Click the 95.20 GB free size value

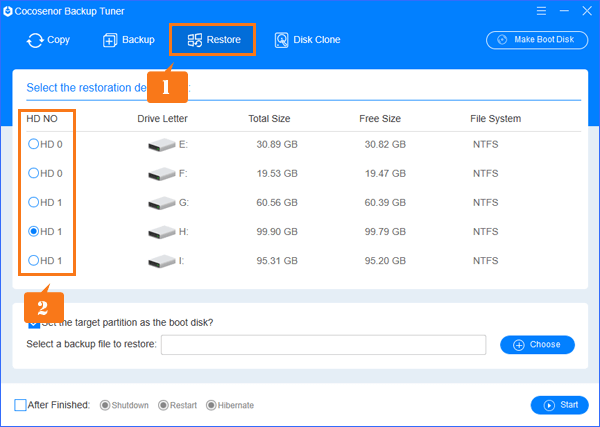[x=385, y=261]
